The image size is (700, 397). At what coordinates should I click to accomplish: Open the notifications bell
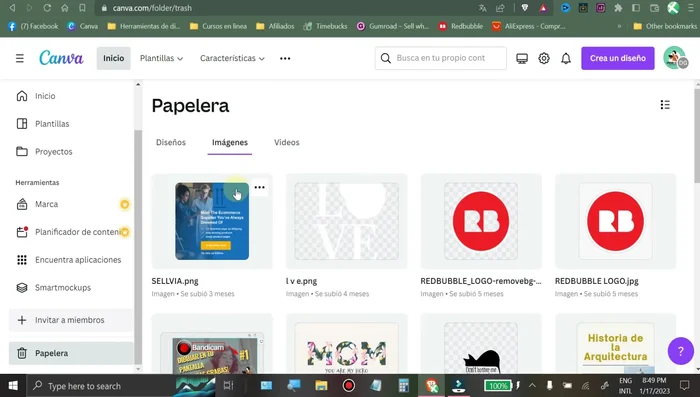[566, 58]
